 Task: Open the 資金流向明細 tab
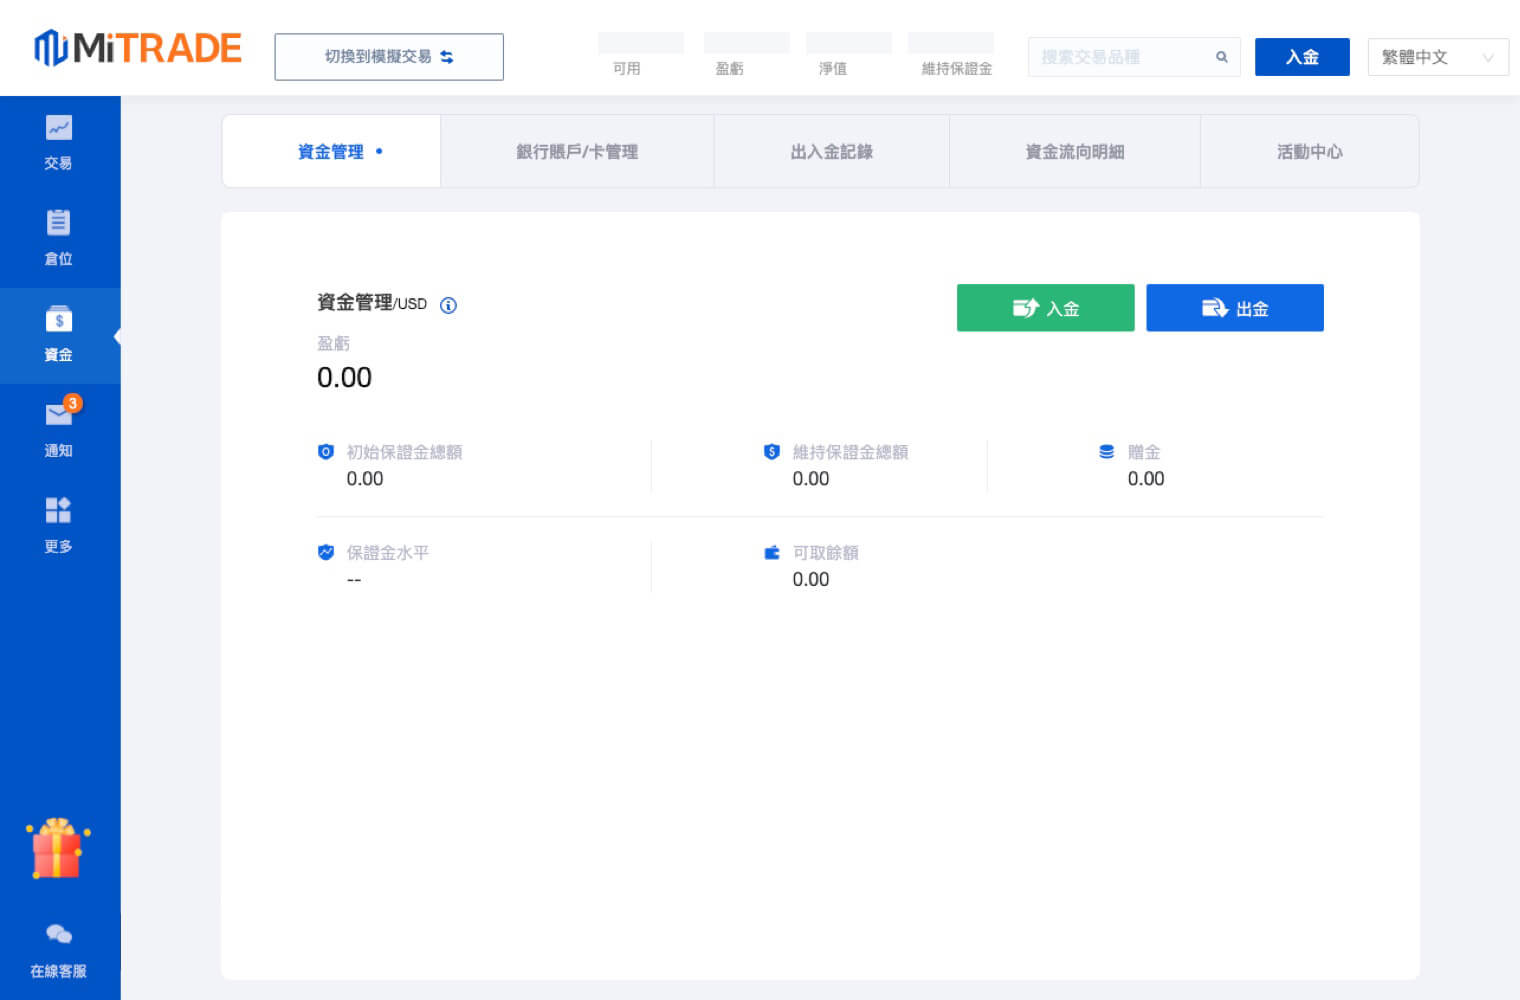pos(1074,152)
